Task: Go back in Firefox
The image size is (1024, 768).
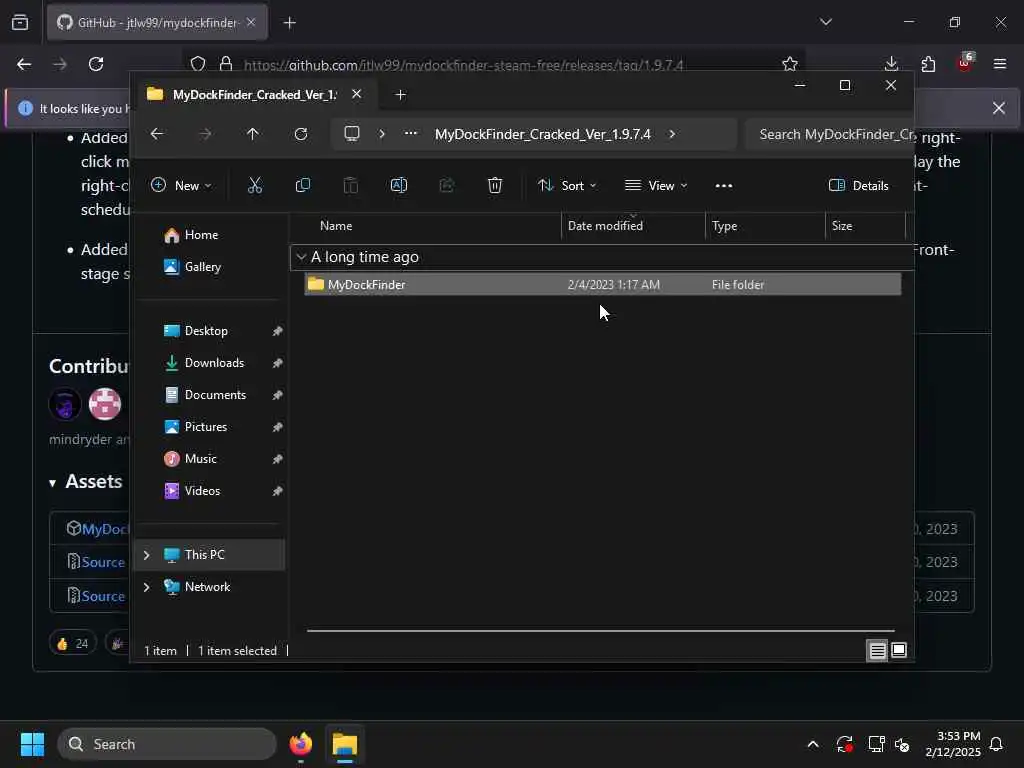Action: (x=24, y=64)
